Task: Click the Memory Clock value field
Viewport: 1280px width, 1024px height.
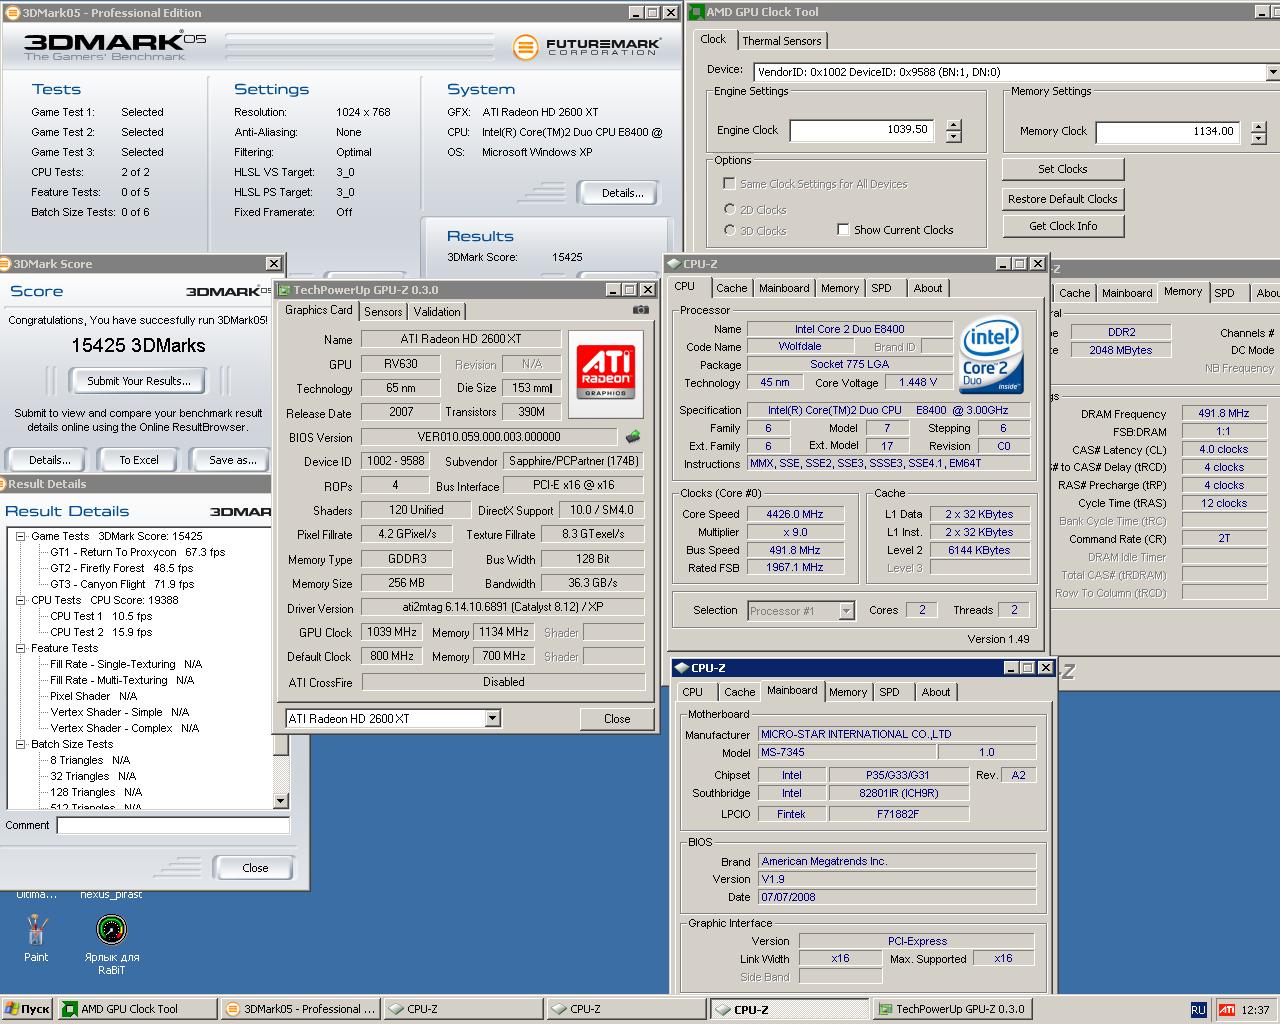Action: [1168, 132]
